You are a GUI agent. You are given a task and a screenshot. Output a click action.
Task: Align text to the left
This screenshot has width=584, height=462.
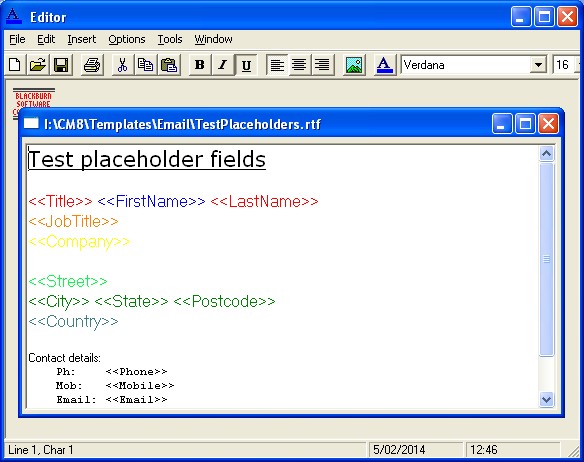click(277, 65)
